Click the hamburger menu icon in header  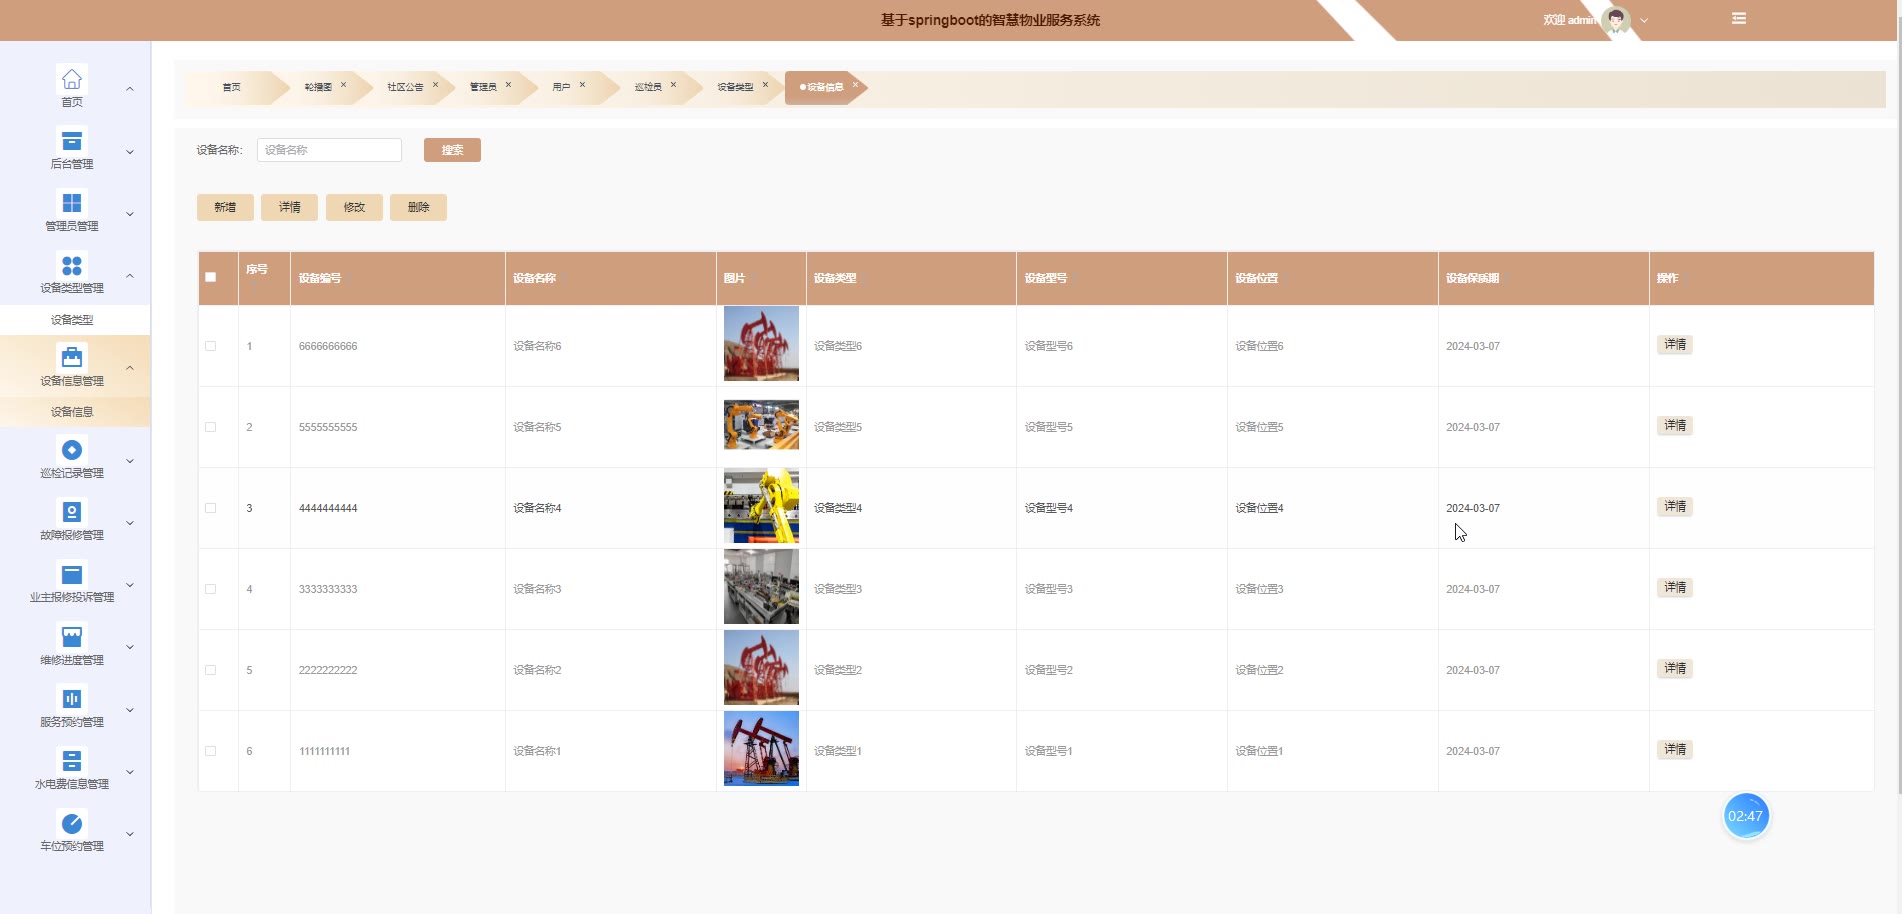pos(1739,19)
